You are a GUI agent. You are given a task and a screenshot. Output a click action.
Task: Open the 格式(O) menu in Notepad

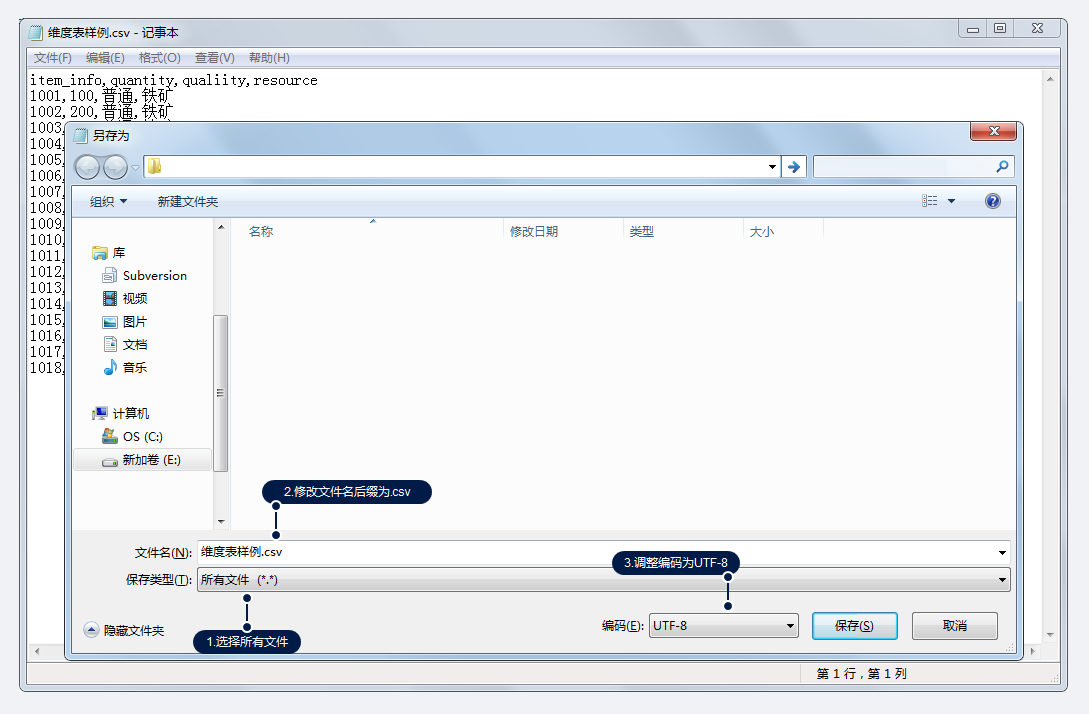point(159,58)
